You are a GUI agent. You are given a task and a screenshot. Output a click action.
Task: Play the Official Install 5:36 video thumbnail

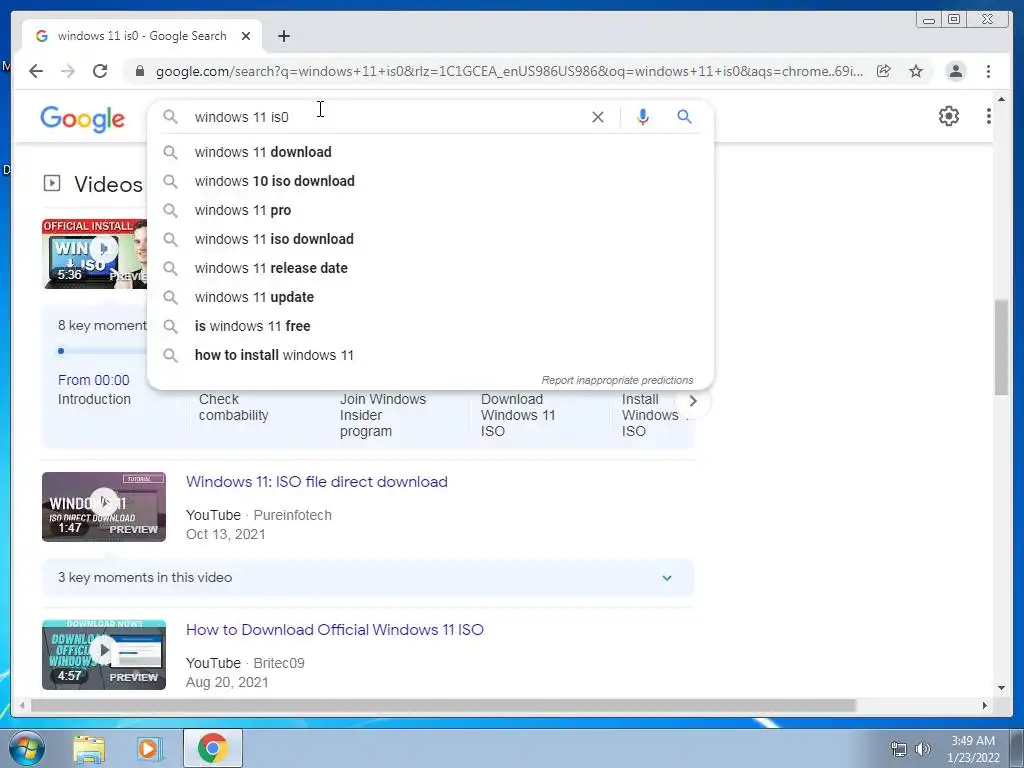(x=95, y=253)
